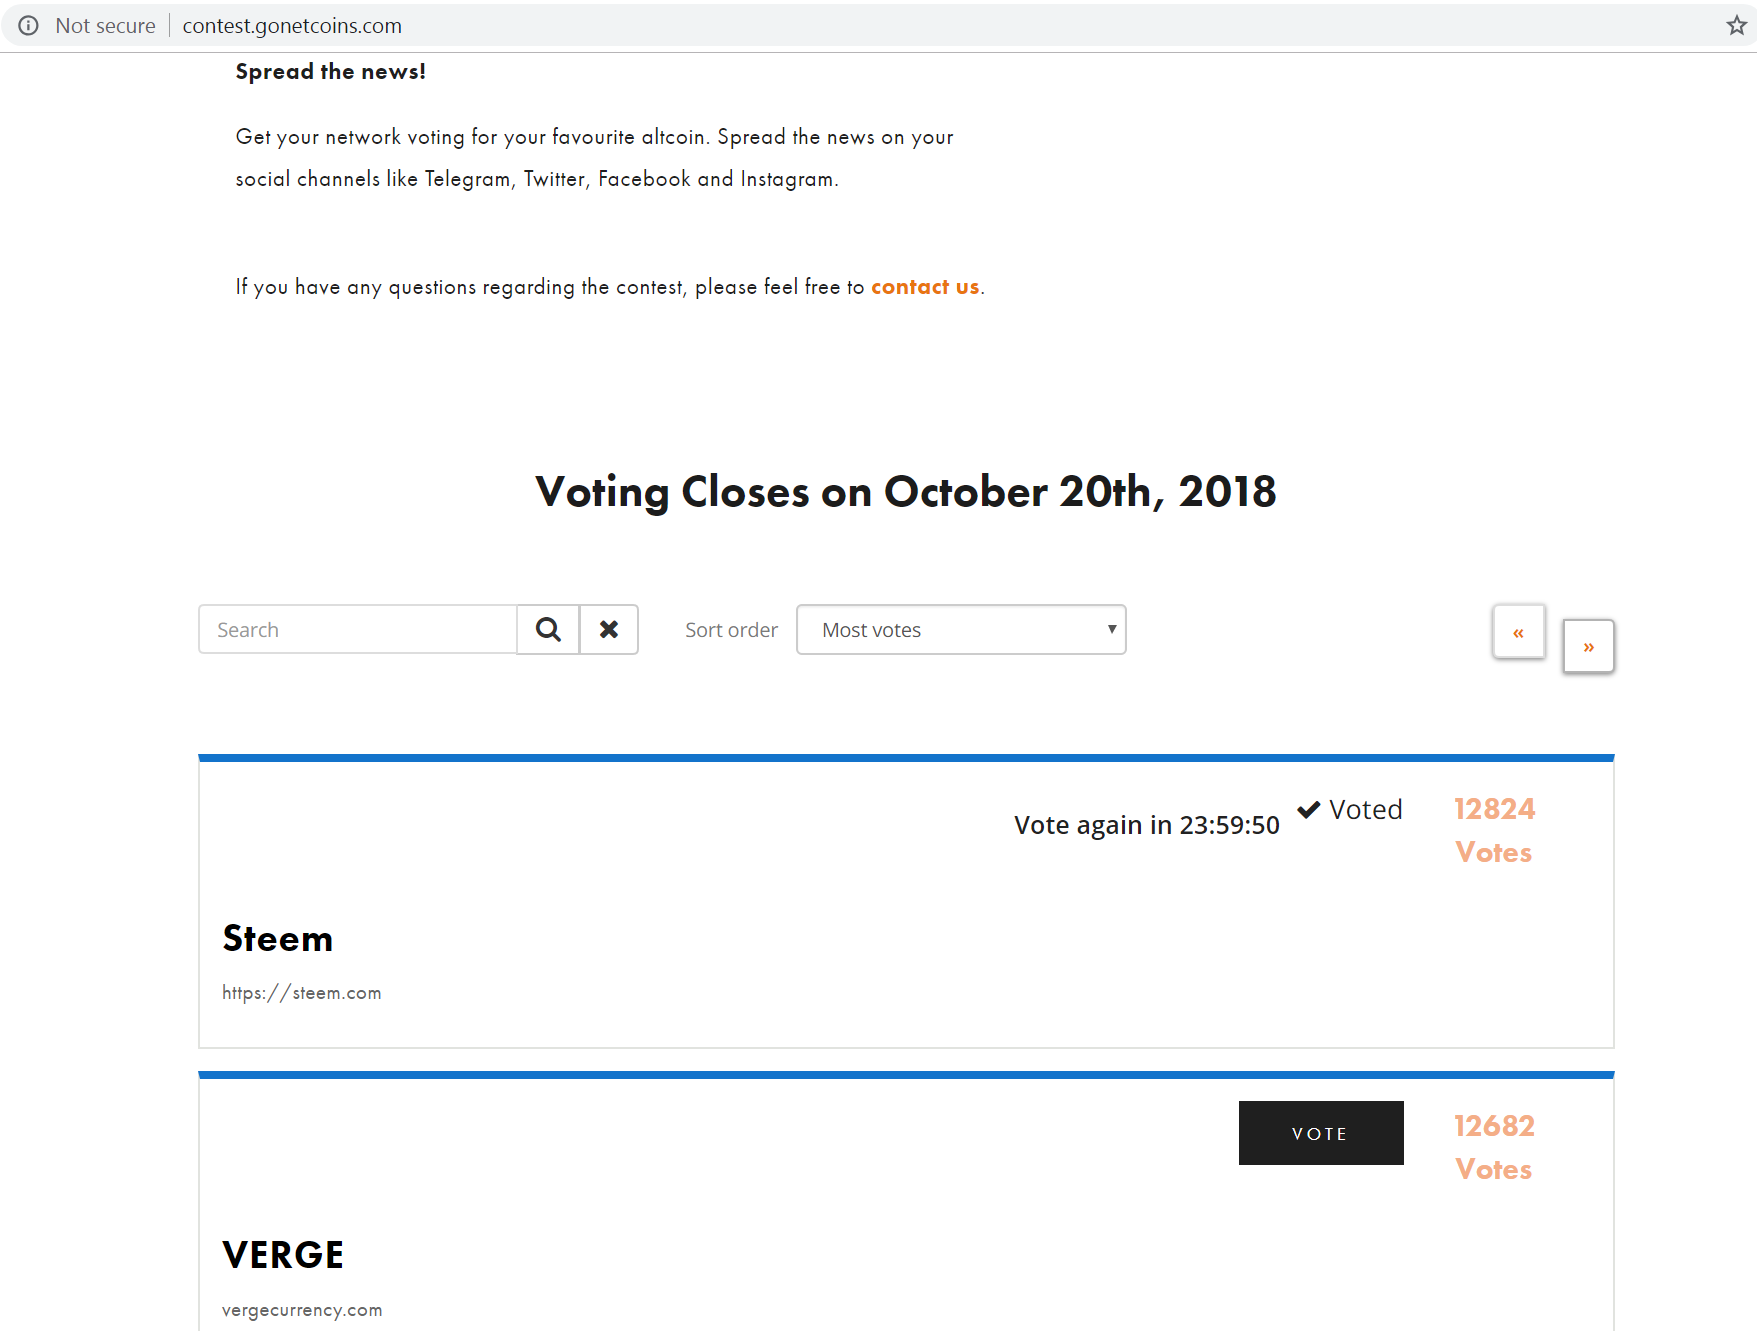Go to previous page with « button
The width and height of the screenshot is (1757, 1331).
click(1518, 632)
